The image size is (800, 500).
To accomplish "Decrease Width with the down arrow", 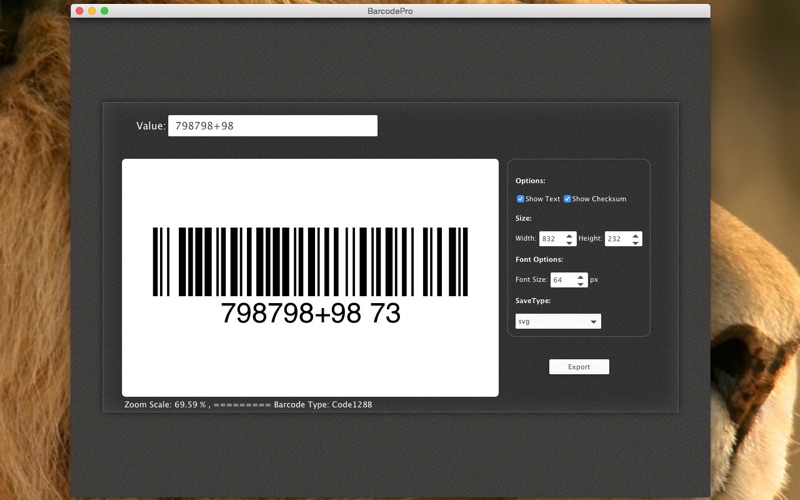I will point(570,242).
